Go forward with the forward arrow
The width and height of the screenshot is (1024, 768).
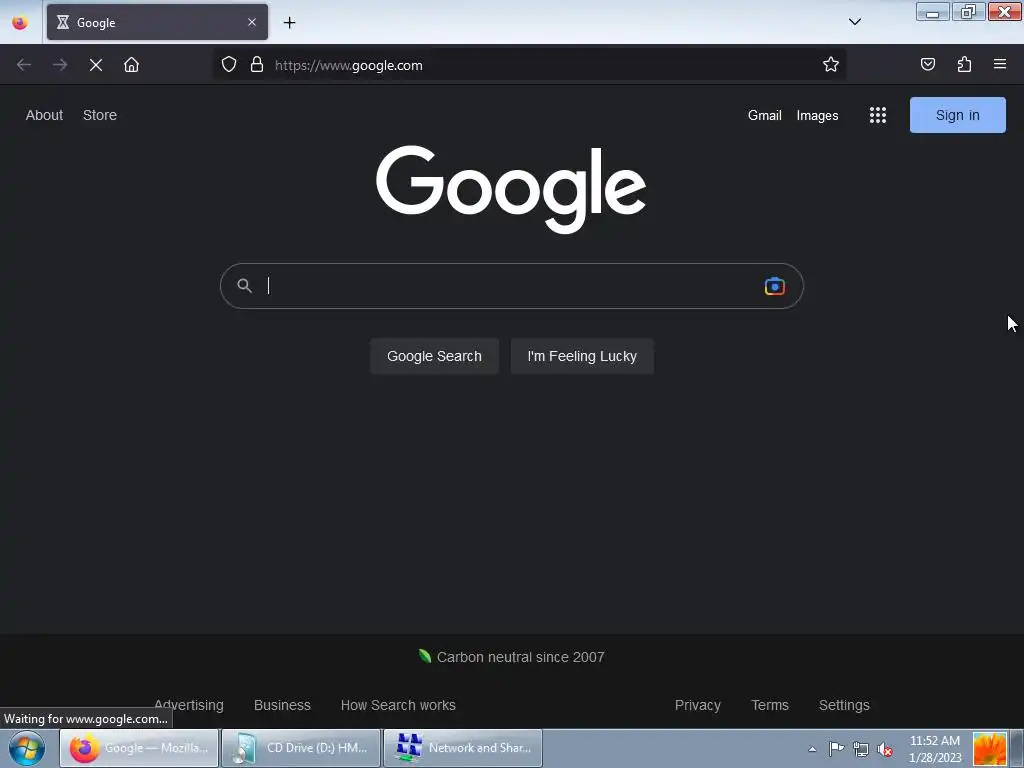pyautogui.click(x=60, y=65)
